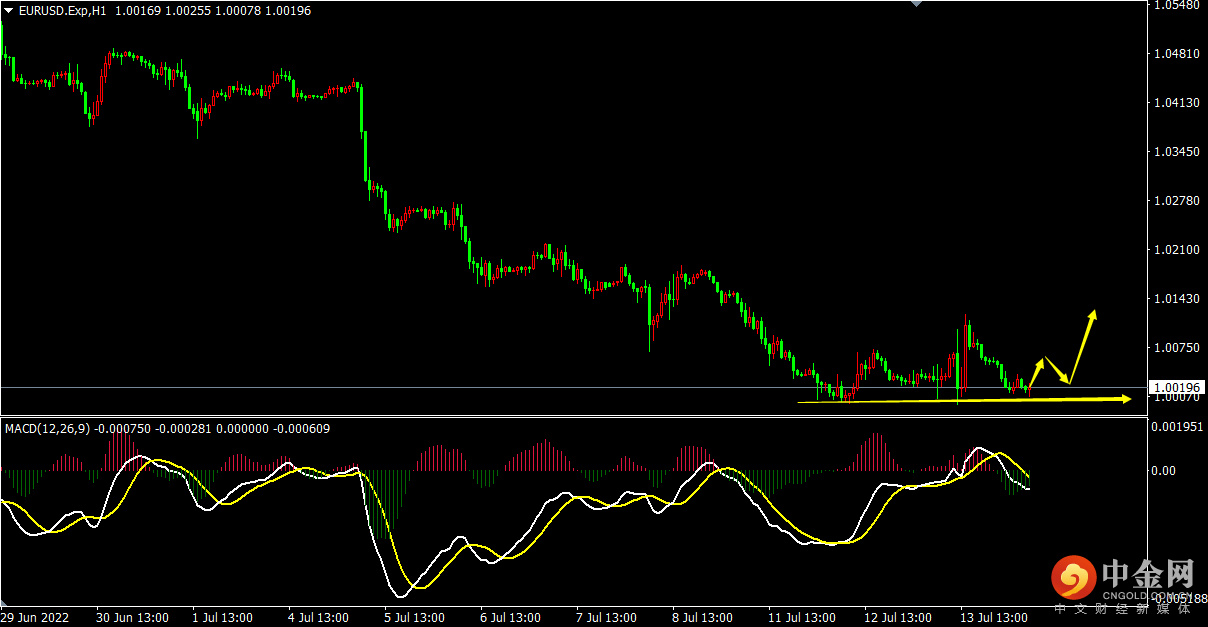Click the OHLC values 1.00169 1.00255 1.00078 1.00196
The height and width of the screenshot is (627, 1208).
click(213, 11)
